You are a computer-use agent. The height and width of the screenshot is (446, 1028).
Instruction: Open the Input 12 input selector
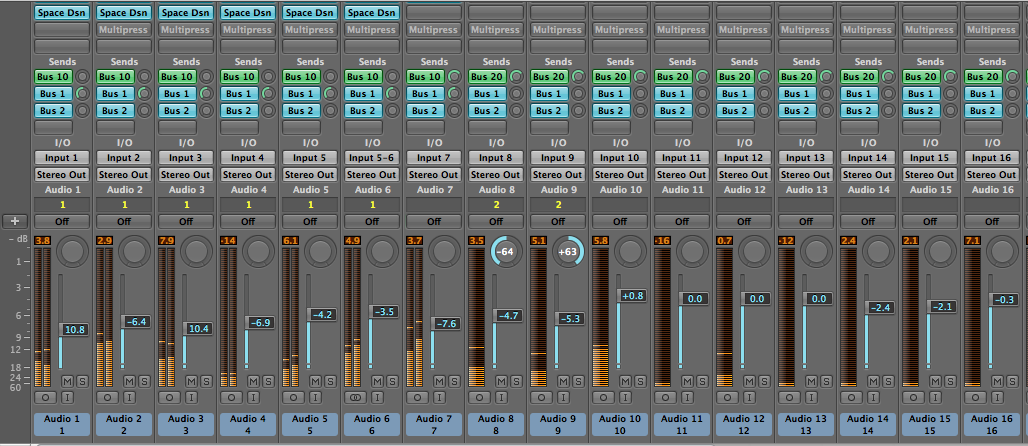coord(743,158)
